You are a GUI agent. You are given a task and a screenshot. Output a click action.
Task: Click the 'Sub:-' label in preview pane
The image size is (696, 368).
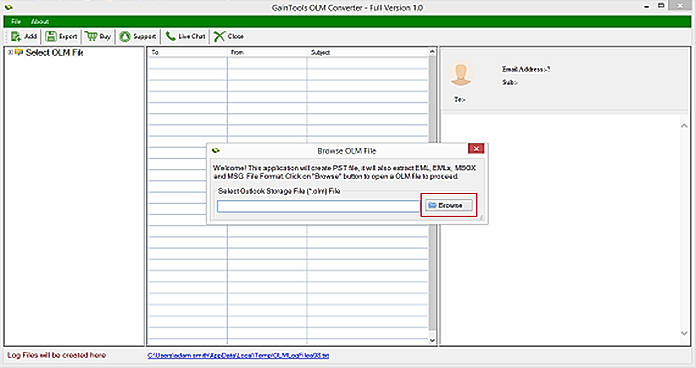(x=510, y=83)
